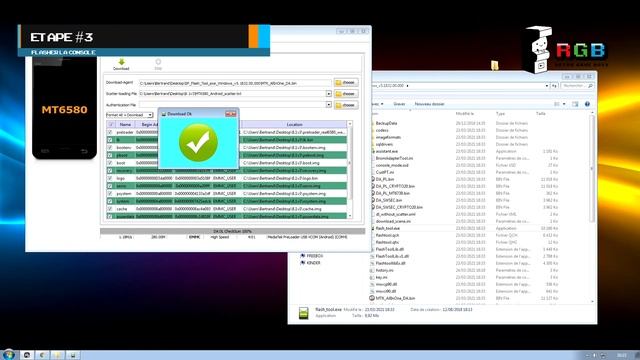Screen dimensions: 640x360
Task: Toggle the logo partition checkbox
Action: click(110, 178)
